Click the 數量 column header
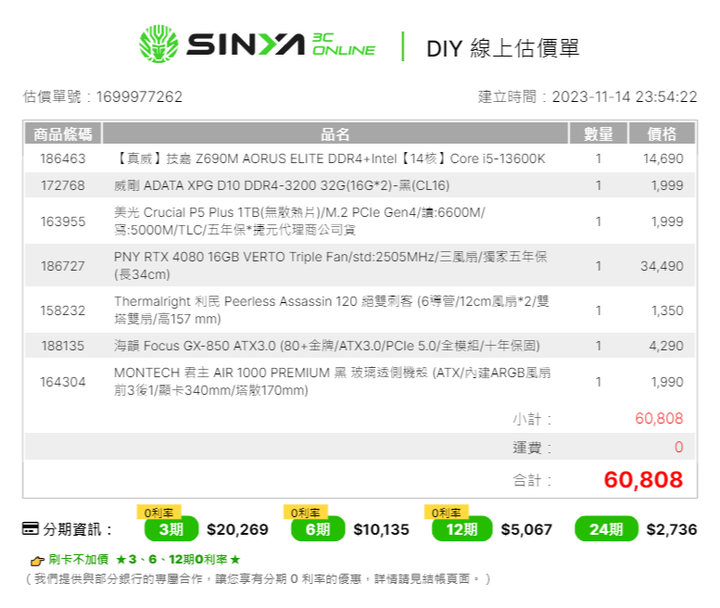Image resolution: width=720 pixels, height=608 pixels. pyautogui.click(x=598, y=134)
